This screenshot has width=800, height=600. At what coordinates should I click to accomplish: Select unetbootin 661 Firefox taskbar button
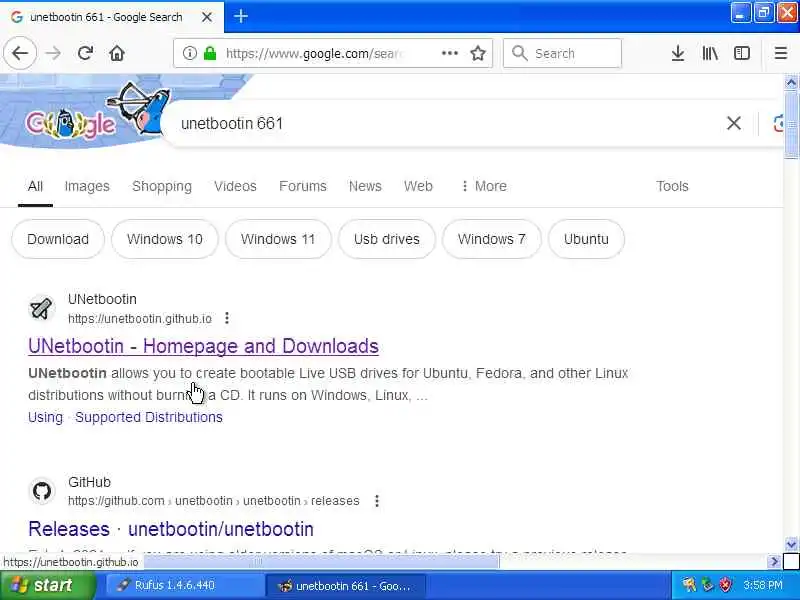pos(346,585)
